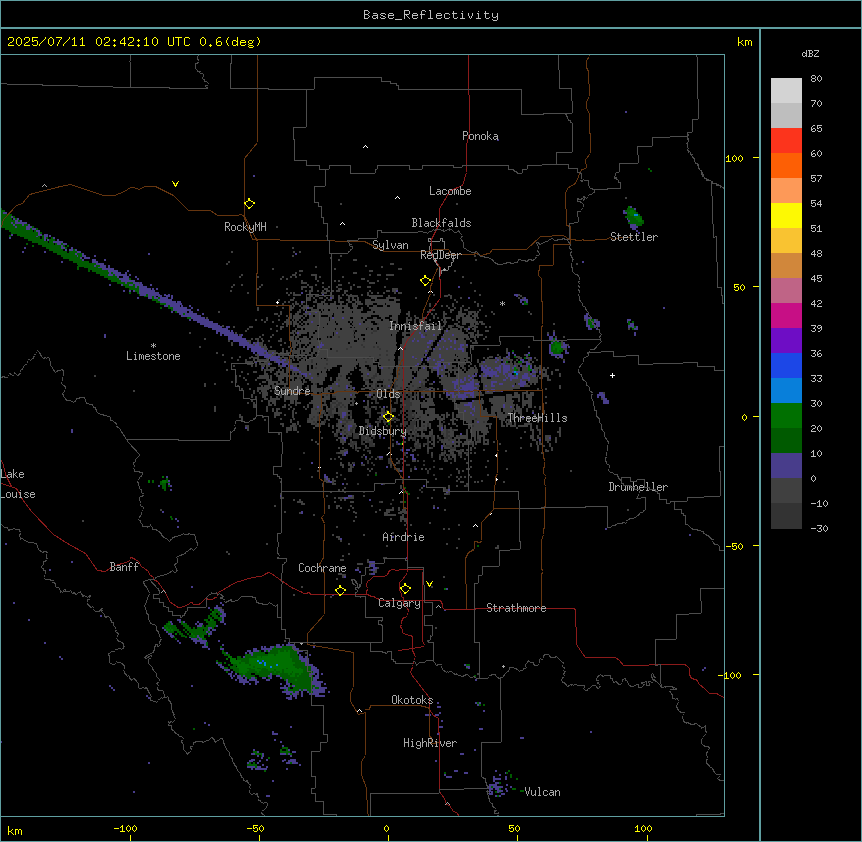
Task: Click the HighRiver label
Action: tap(430, 743)
